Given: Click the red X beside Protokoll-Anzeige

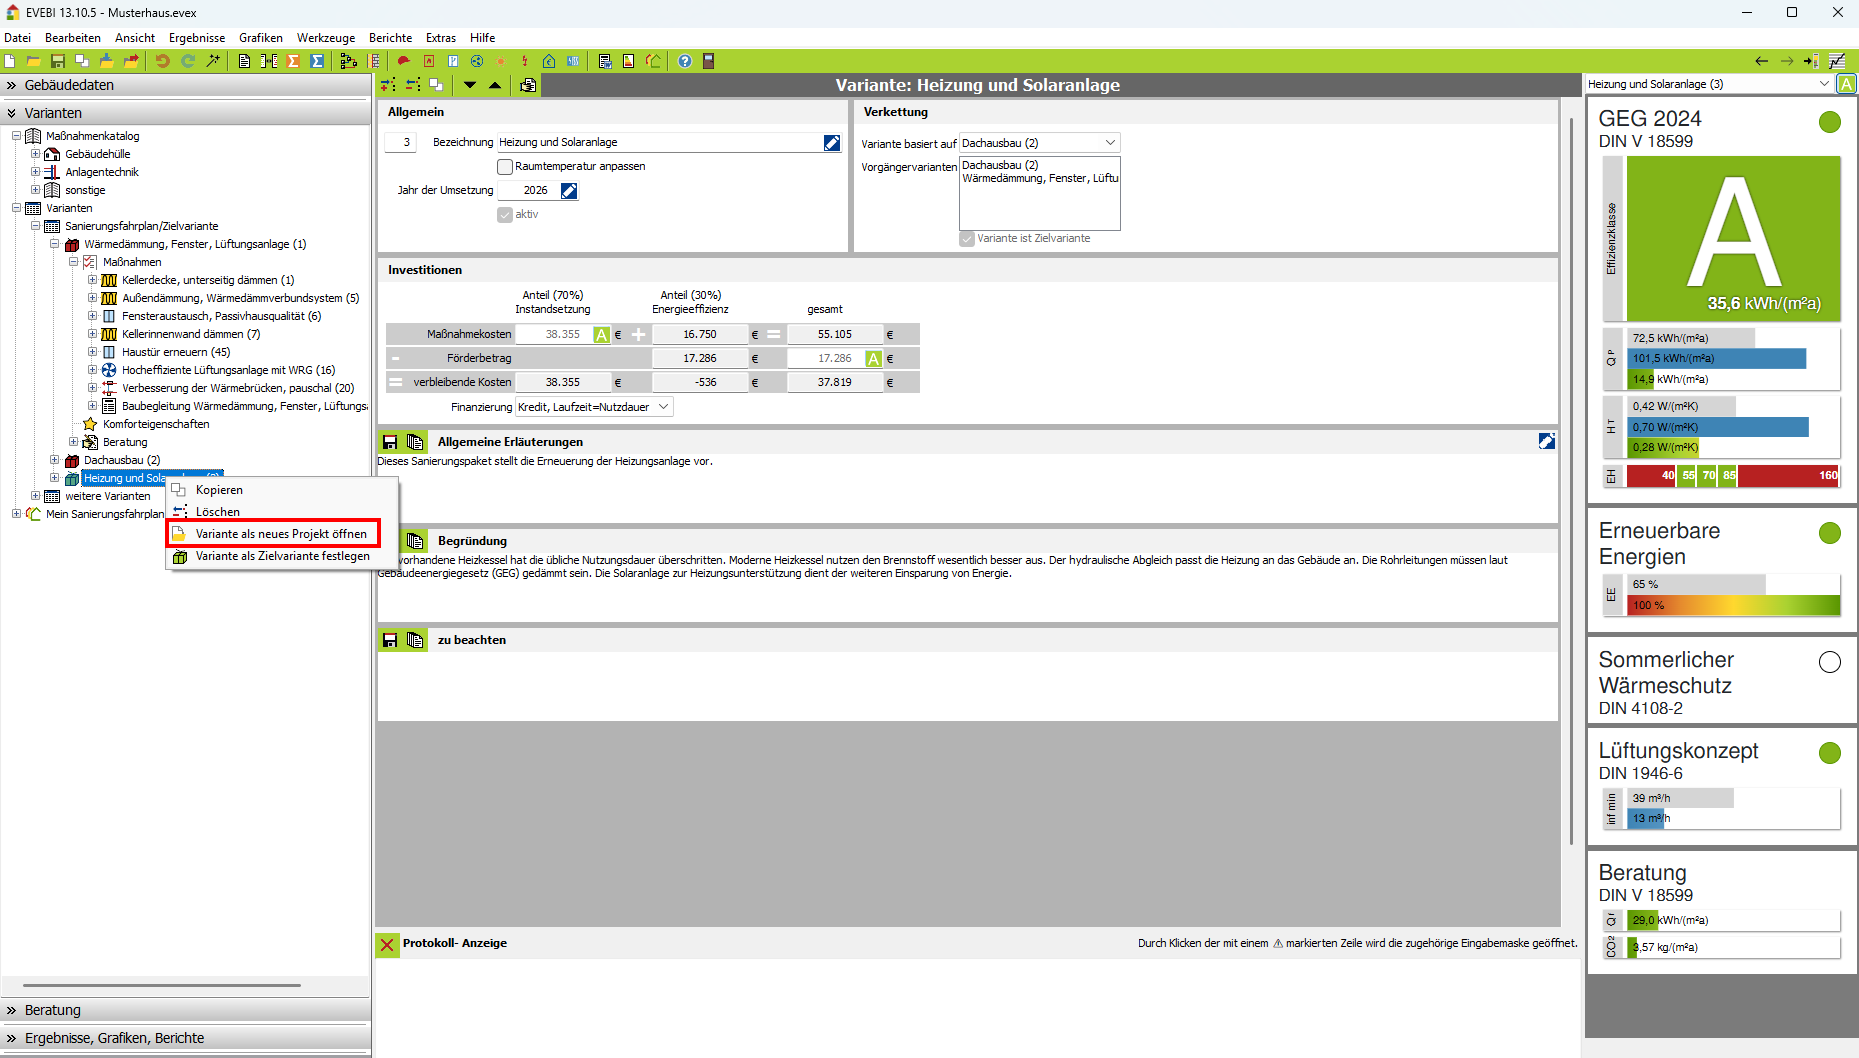Looking at the screenshot, I should 387,944.
